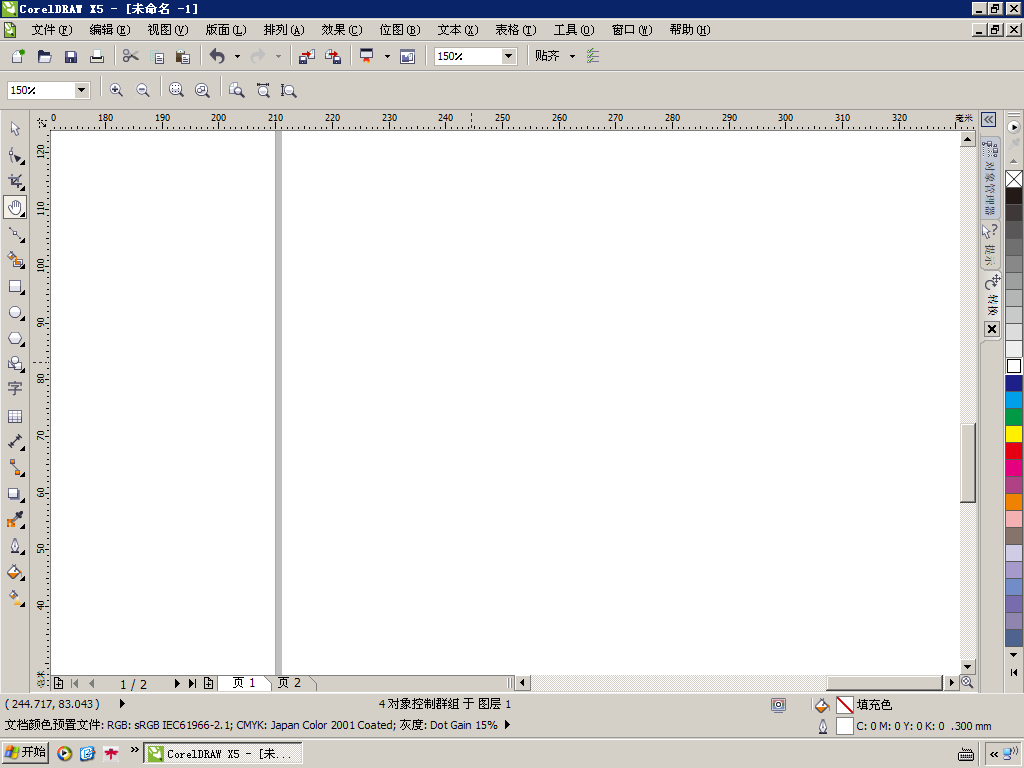Expand the cursor coordinates status arrow

122,703
